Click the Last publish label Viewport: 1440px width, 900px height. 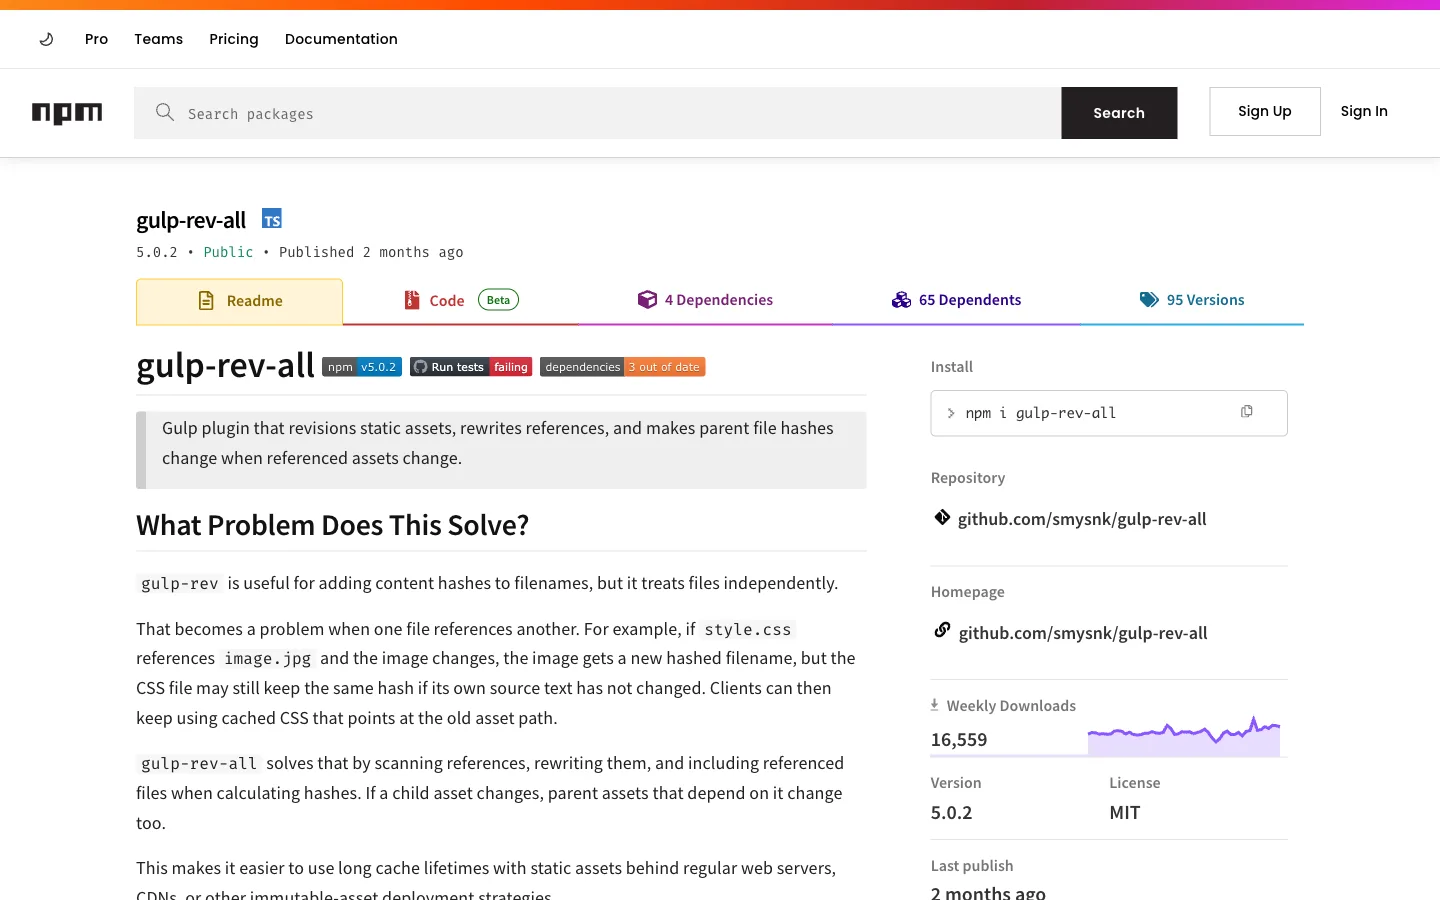972,866
